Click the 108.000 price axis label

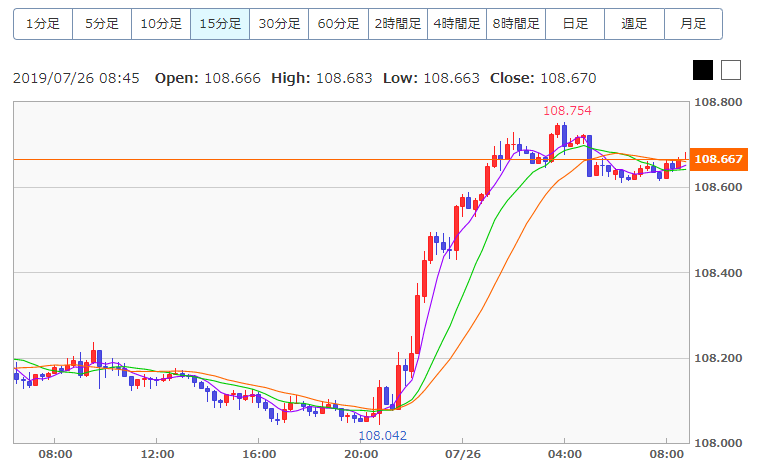point(718,443)
